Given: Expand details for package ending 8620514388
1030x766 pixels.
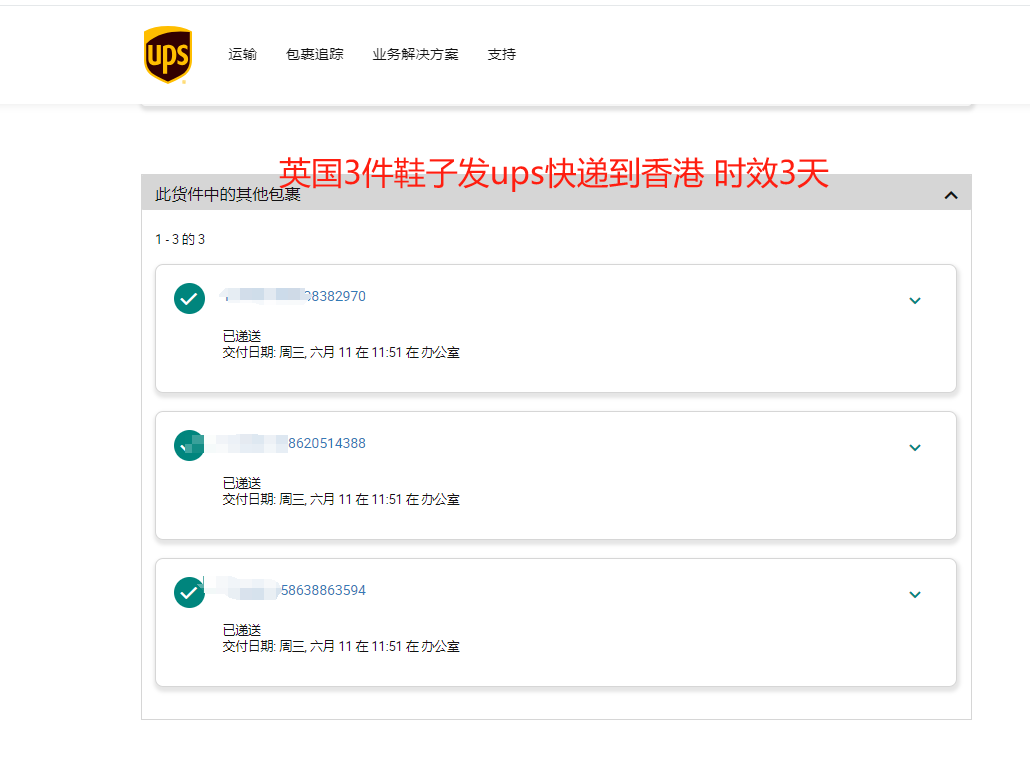Looking at the screenshot, I should coord(914,447).
